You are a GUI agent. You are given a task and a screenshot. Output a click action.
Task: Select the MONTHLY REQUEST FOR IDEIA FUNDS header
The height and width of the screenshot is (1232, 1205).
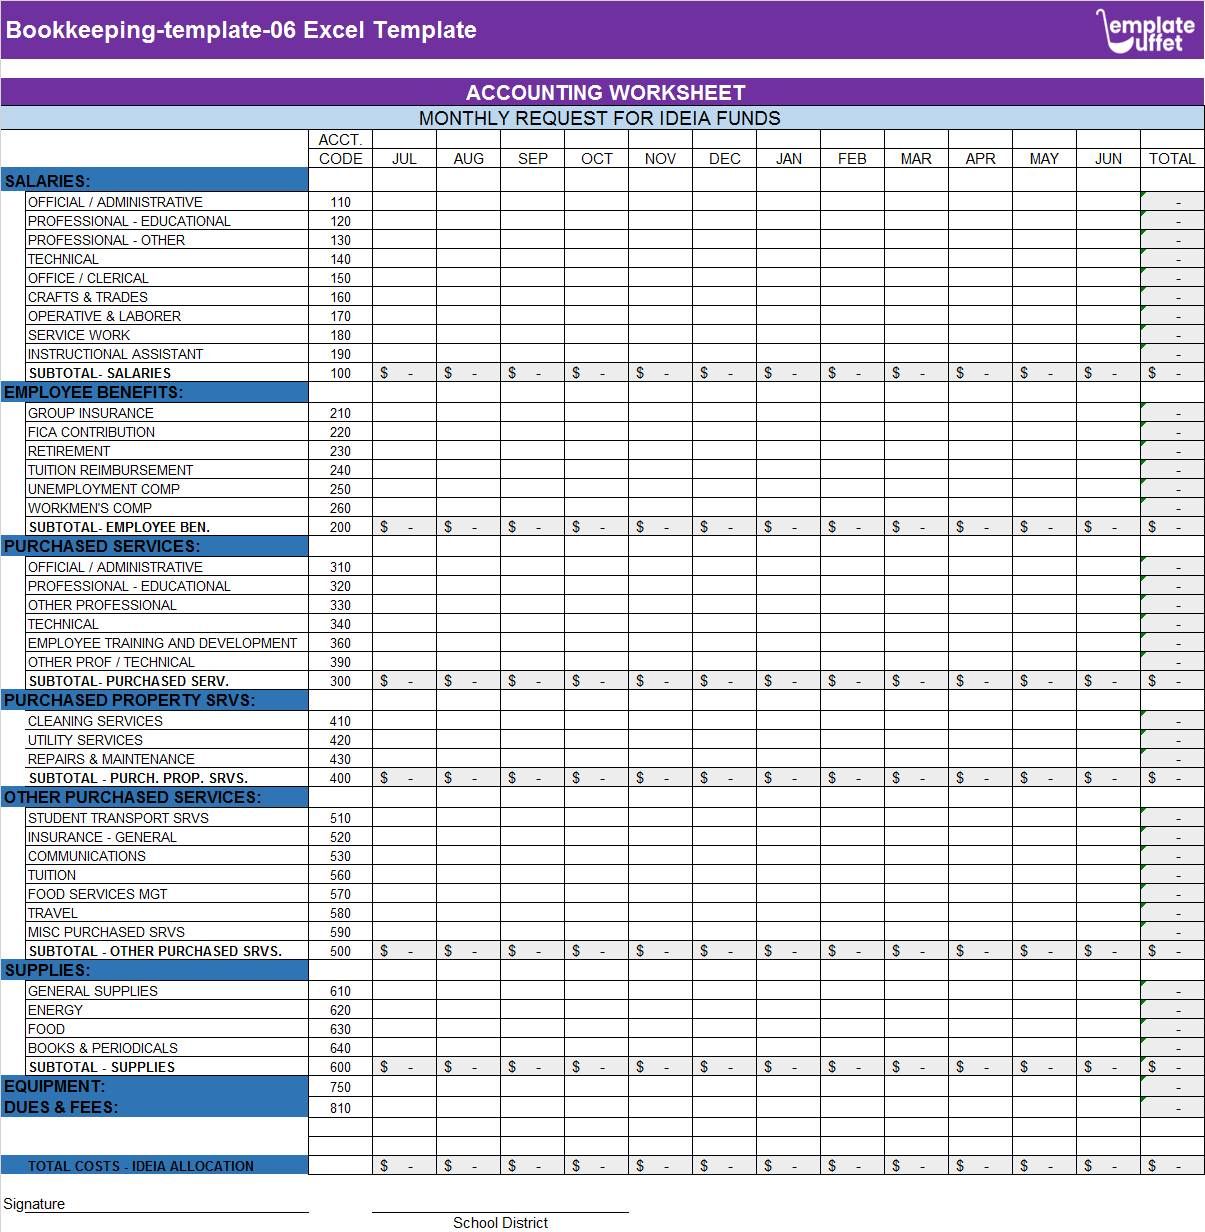pyautogui.click(x=602, y=117)
